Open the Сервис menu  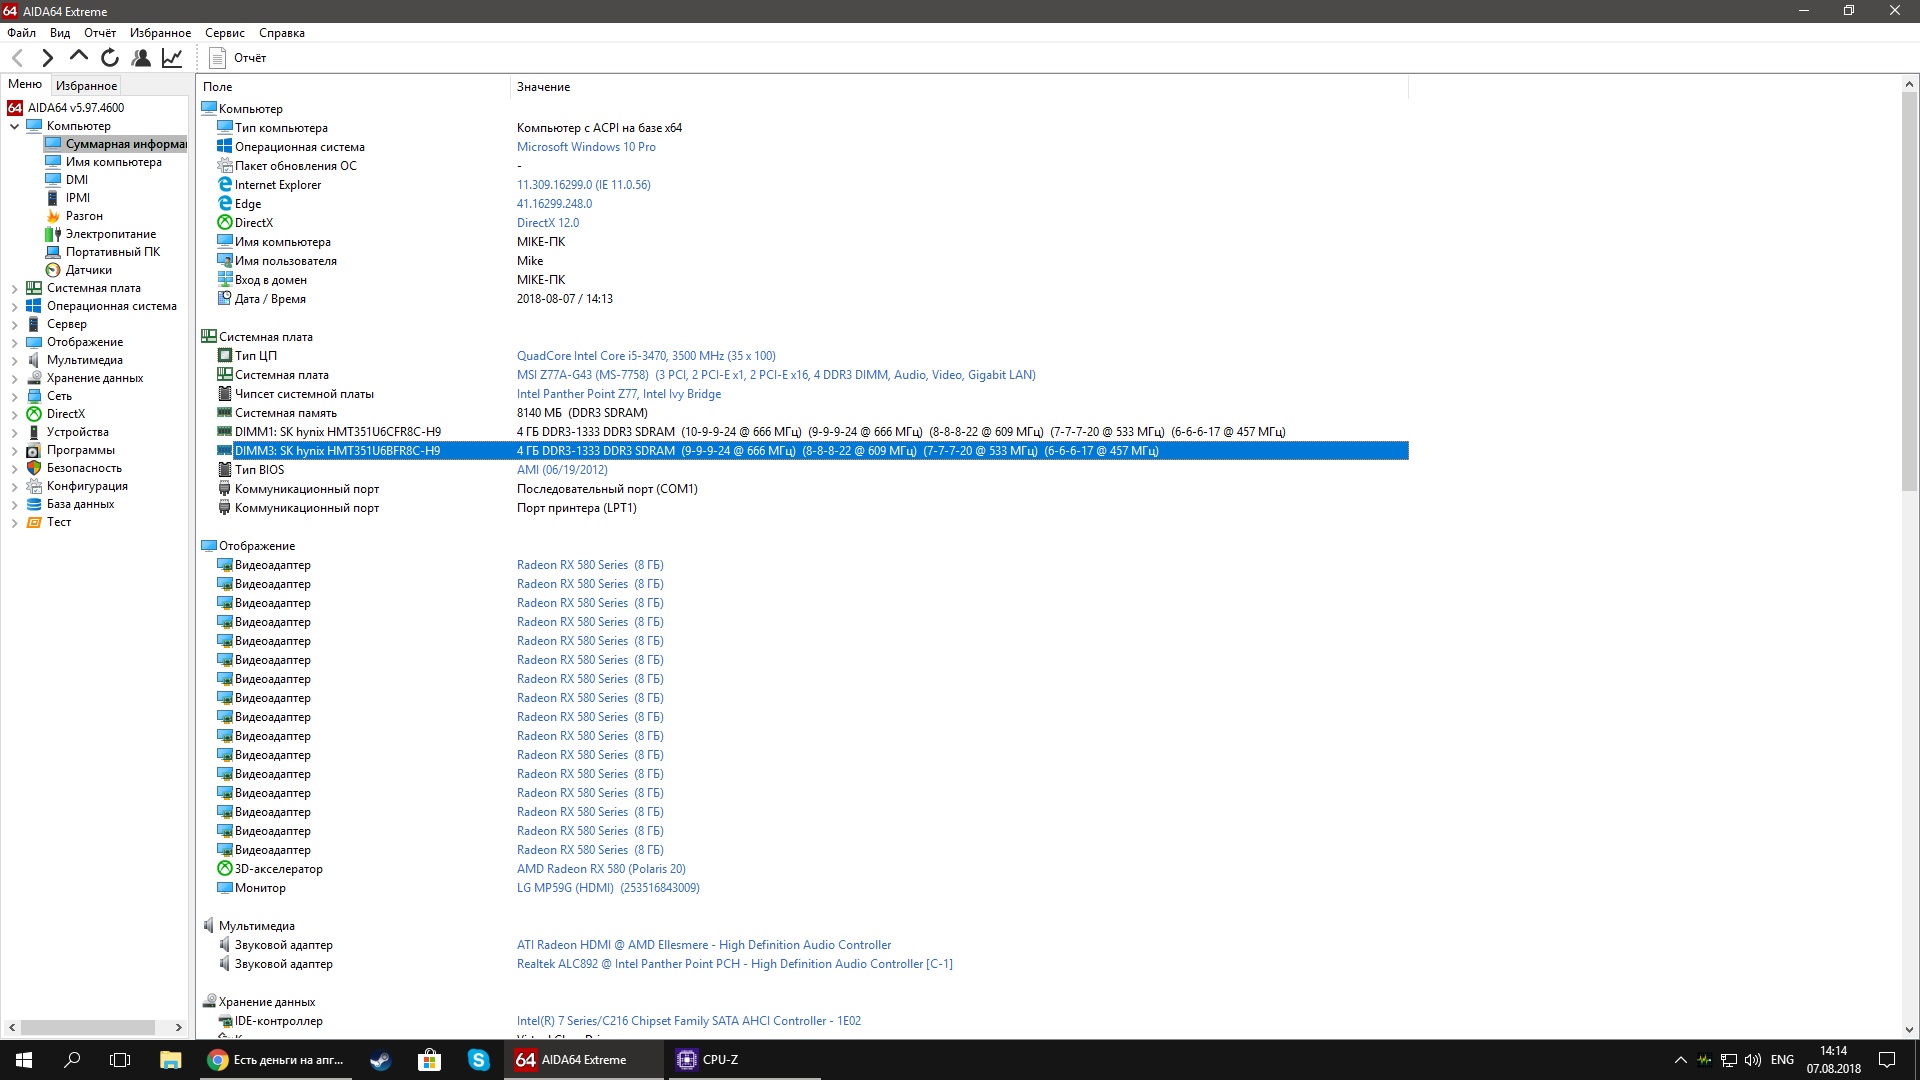click(x=225, y=33)
